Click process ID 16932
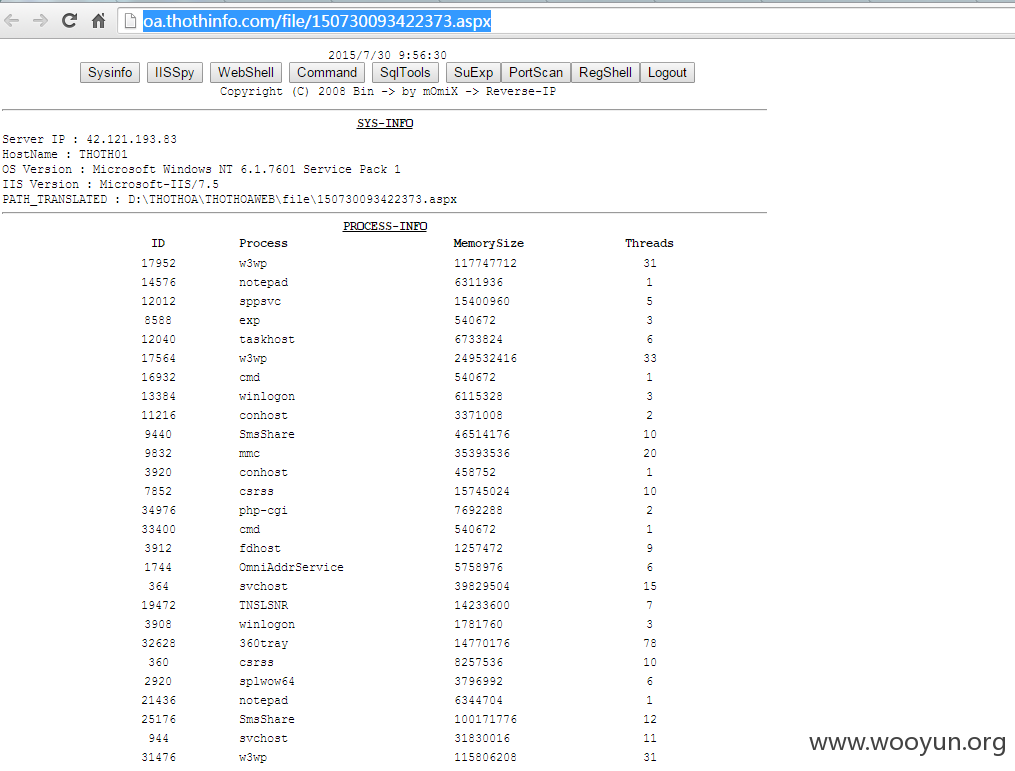 159,377
